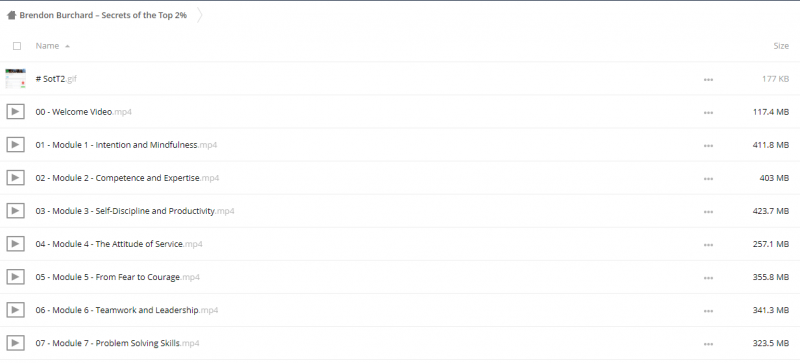This screenshot has height=363, width=800.
Task: Click the play icon for 00 - Welcome Video
Action: (15, 111)
